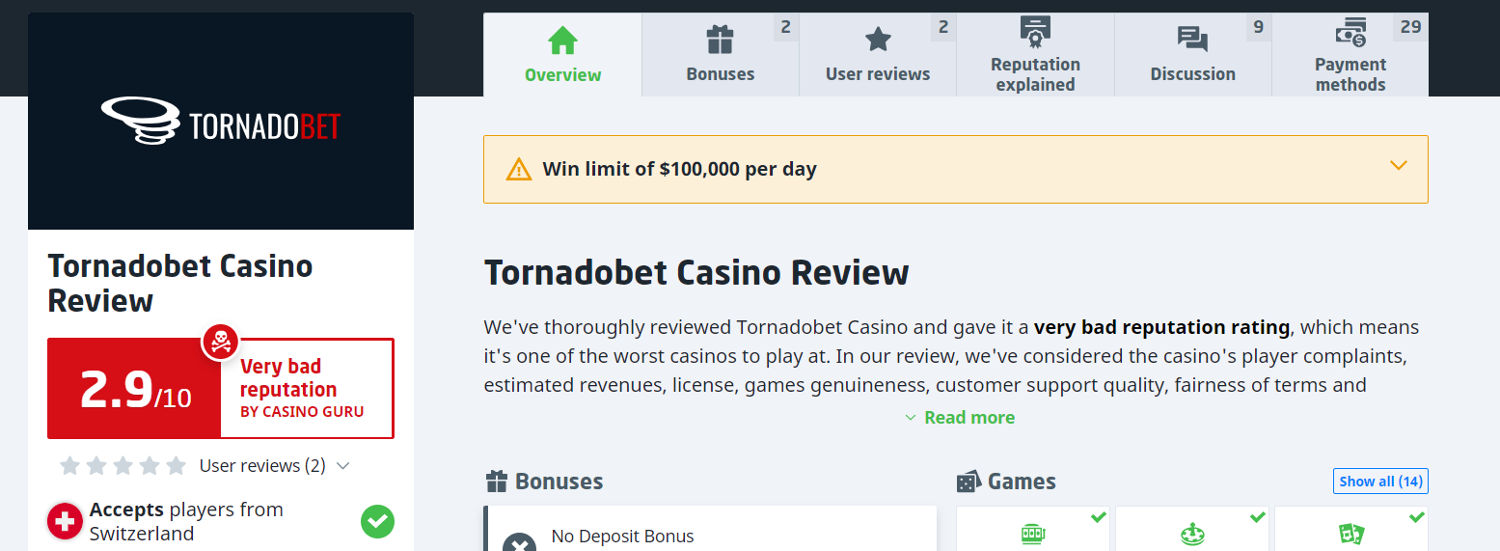Click the Tornadobet logo banner
The image size is (1500, 551).
click(221, 122)
